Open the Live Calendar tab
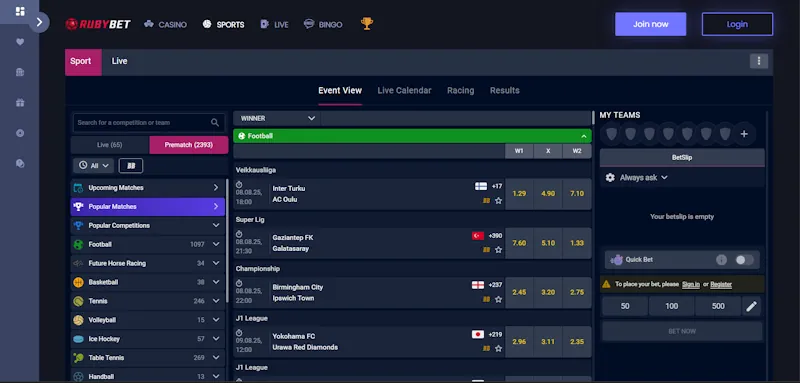 404,91
